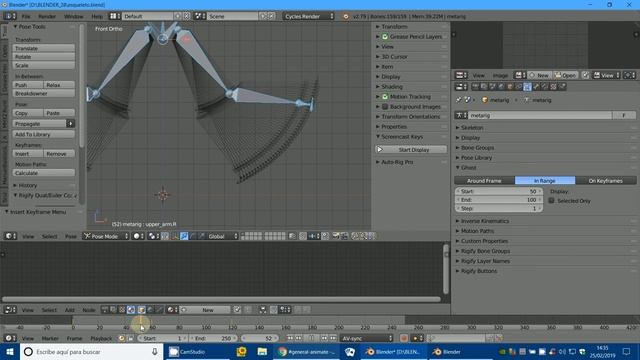Open the World properties tab icon
640x360 pixels.
tap(501, 87)
